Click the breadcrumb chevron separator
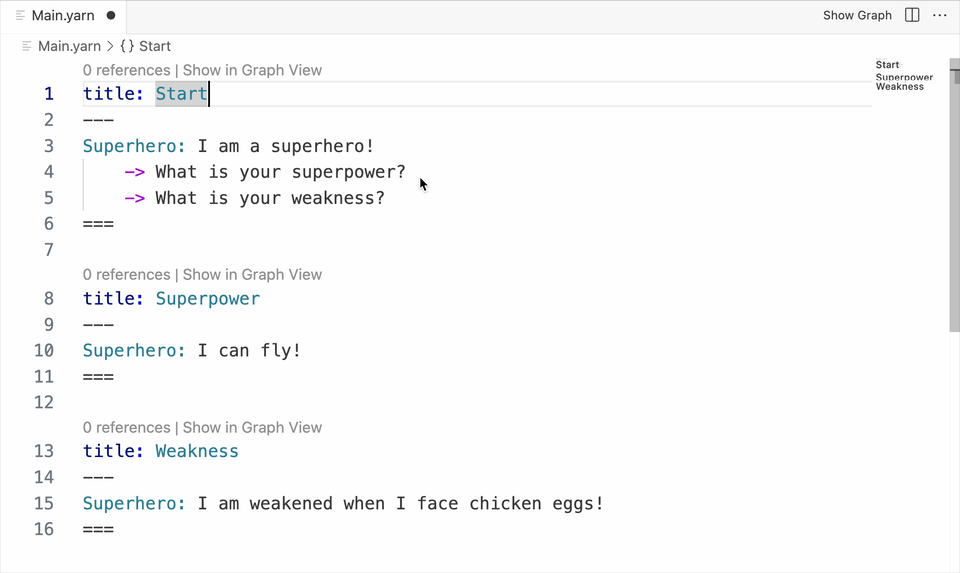Screen dimensions: 960x573 (110, 46)
